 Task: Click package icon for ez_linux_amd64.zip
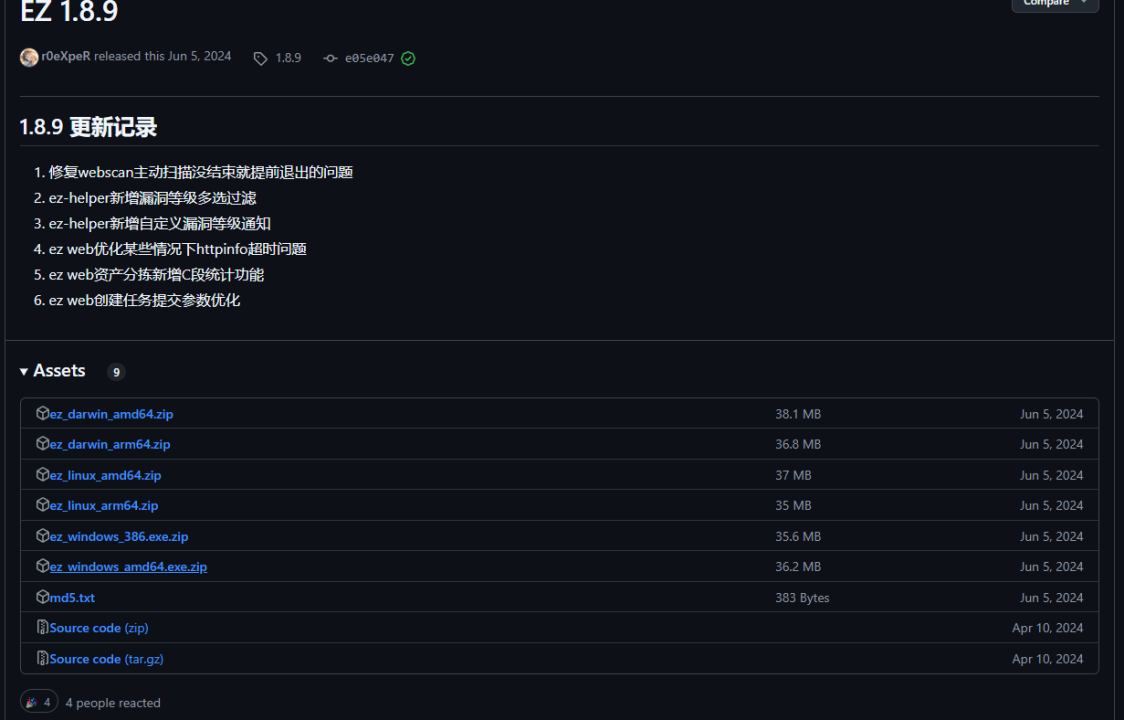42,474
